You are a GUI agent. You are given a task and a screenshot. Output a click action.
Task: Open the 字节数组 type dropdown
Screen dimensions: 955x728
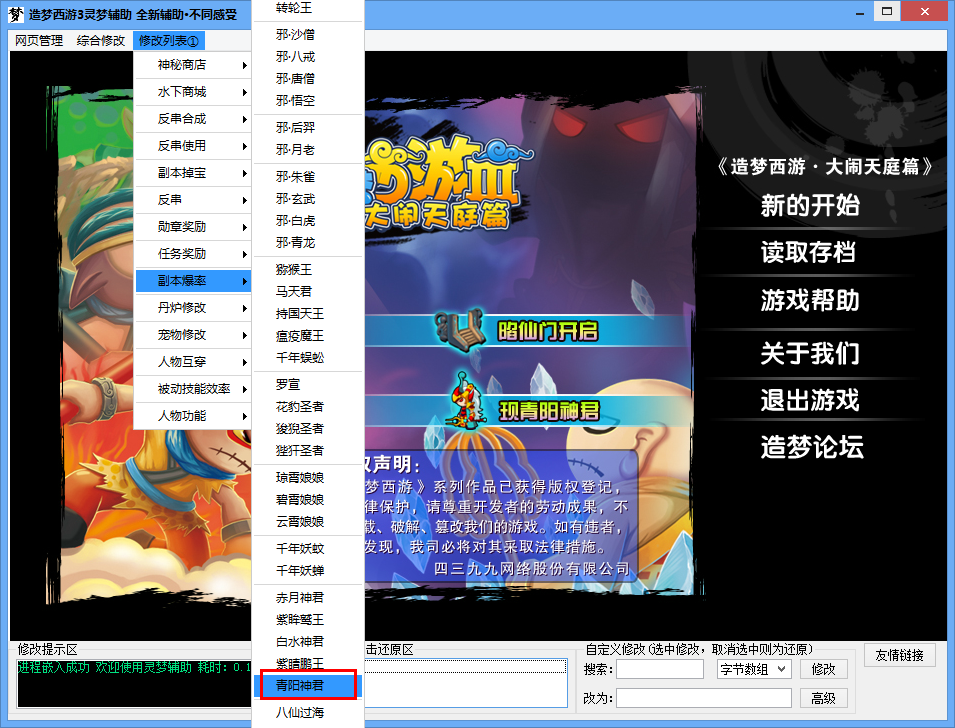point(754,669)
